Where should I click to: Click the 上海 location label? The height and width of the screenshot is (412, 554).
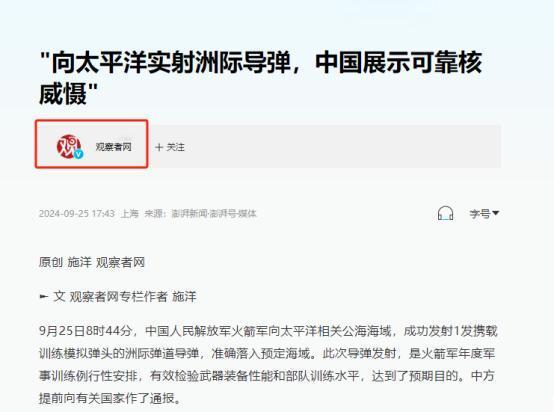pyautogui.click(x=130, y=213)
